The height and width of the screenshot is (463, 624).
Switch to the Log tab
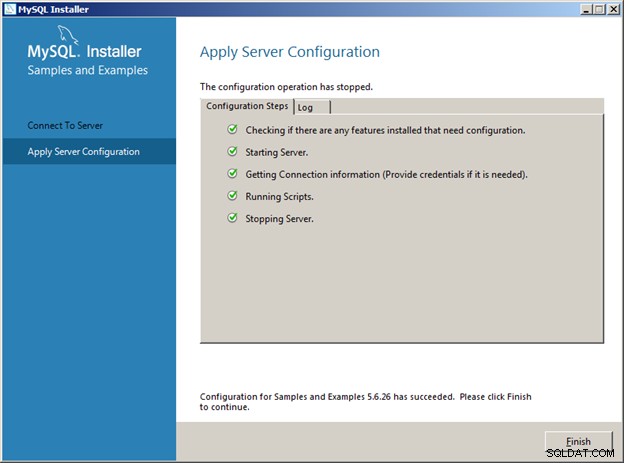pos(312,107)
